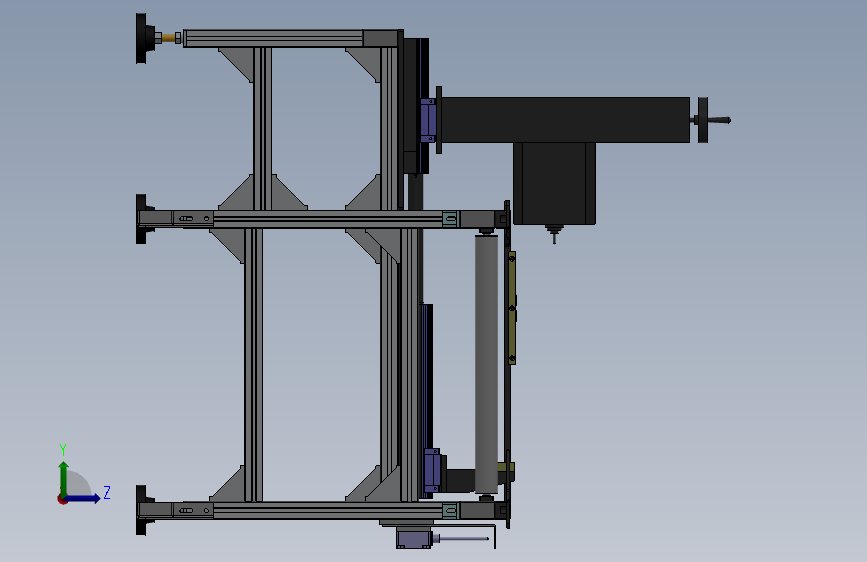Select the gray vertical roller cylinder
The image size is (867, 562).
(x=486, y=363)
